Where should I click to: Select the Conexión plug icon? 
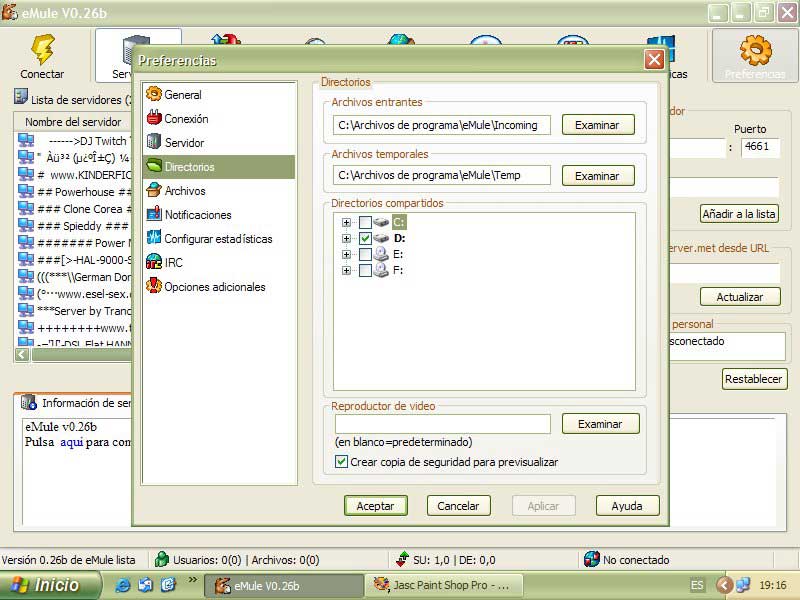coord(154,118)
